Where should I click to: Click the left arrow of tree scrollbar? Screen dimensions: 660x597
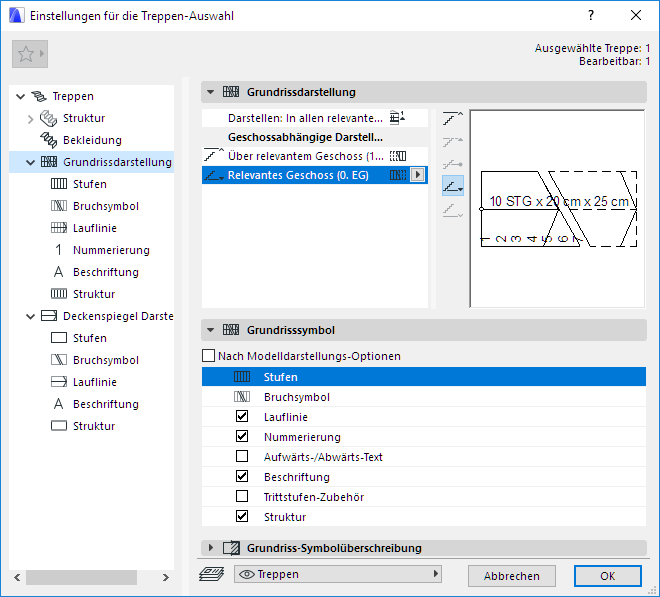[17, 578]
